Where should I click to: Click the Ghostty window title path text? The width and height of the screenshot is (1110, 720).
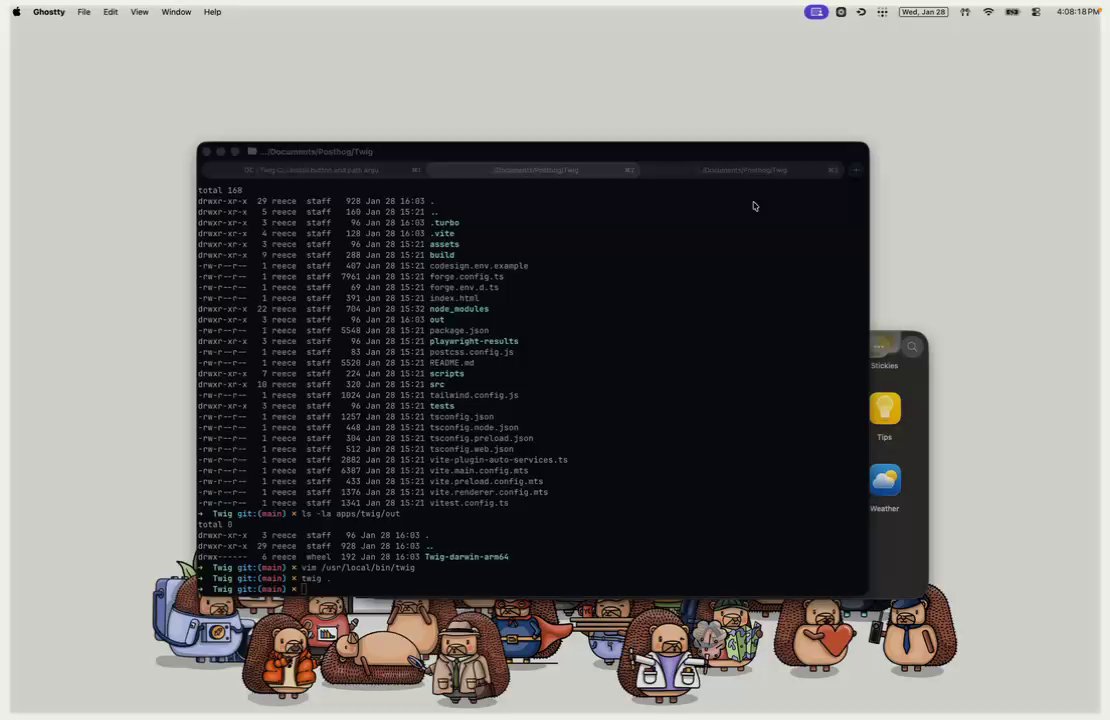coord(316,152)
